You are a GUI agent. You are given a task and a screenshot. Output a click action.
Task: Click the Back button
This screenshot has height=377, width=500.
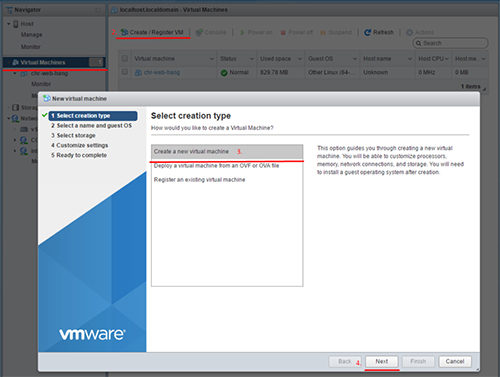coord(345,361)
